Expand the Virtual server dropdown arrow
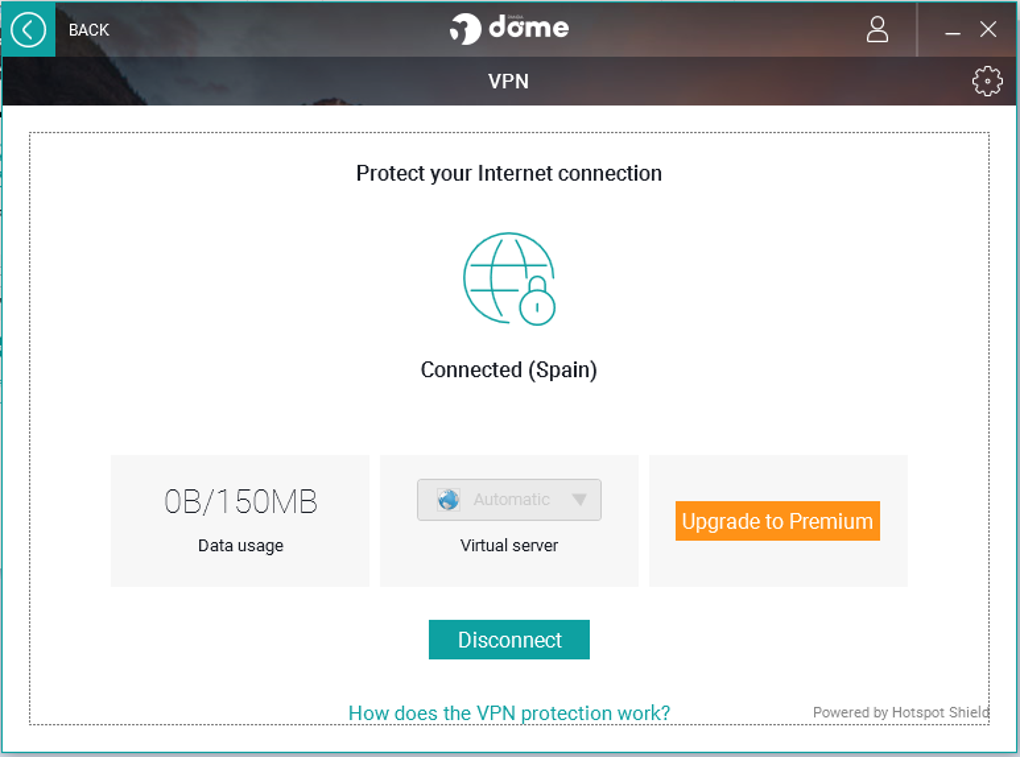The width and height of the screenshot is (1020, 757). tap(579, 500)
